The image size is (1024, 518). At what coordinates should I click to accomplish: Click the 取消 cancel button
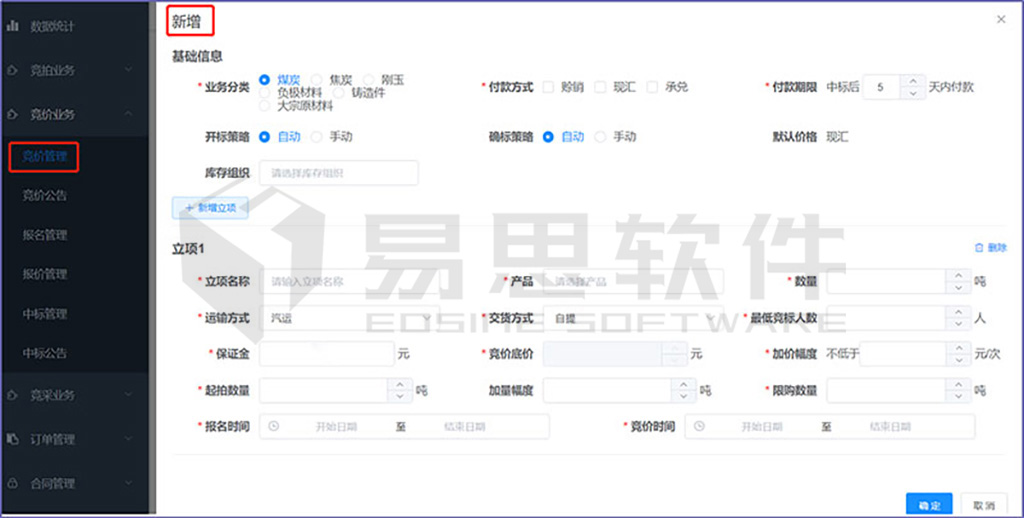coord(983,505)
